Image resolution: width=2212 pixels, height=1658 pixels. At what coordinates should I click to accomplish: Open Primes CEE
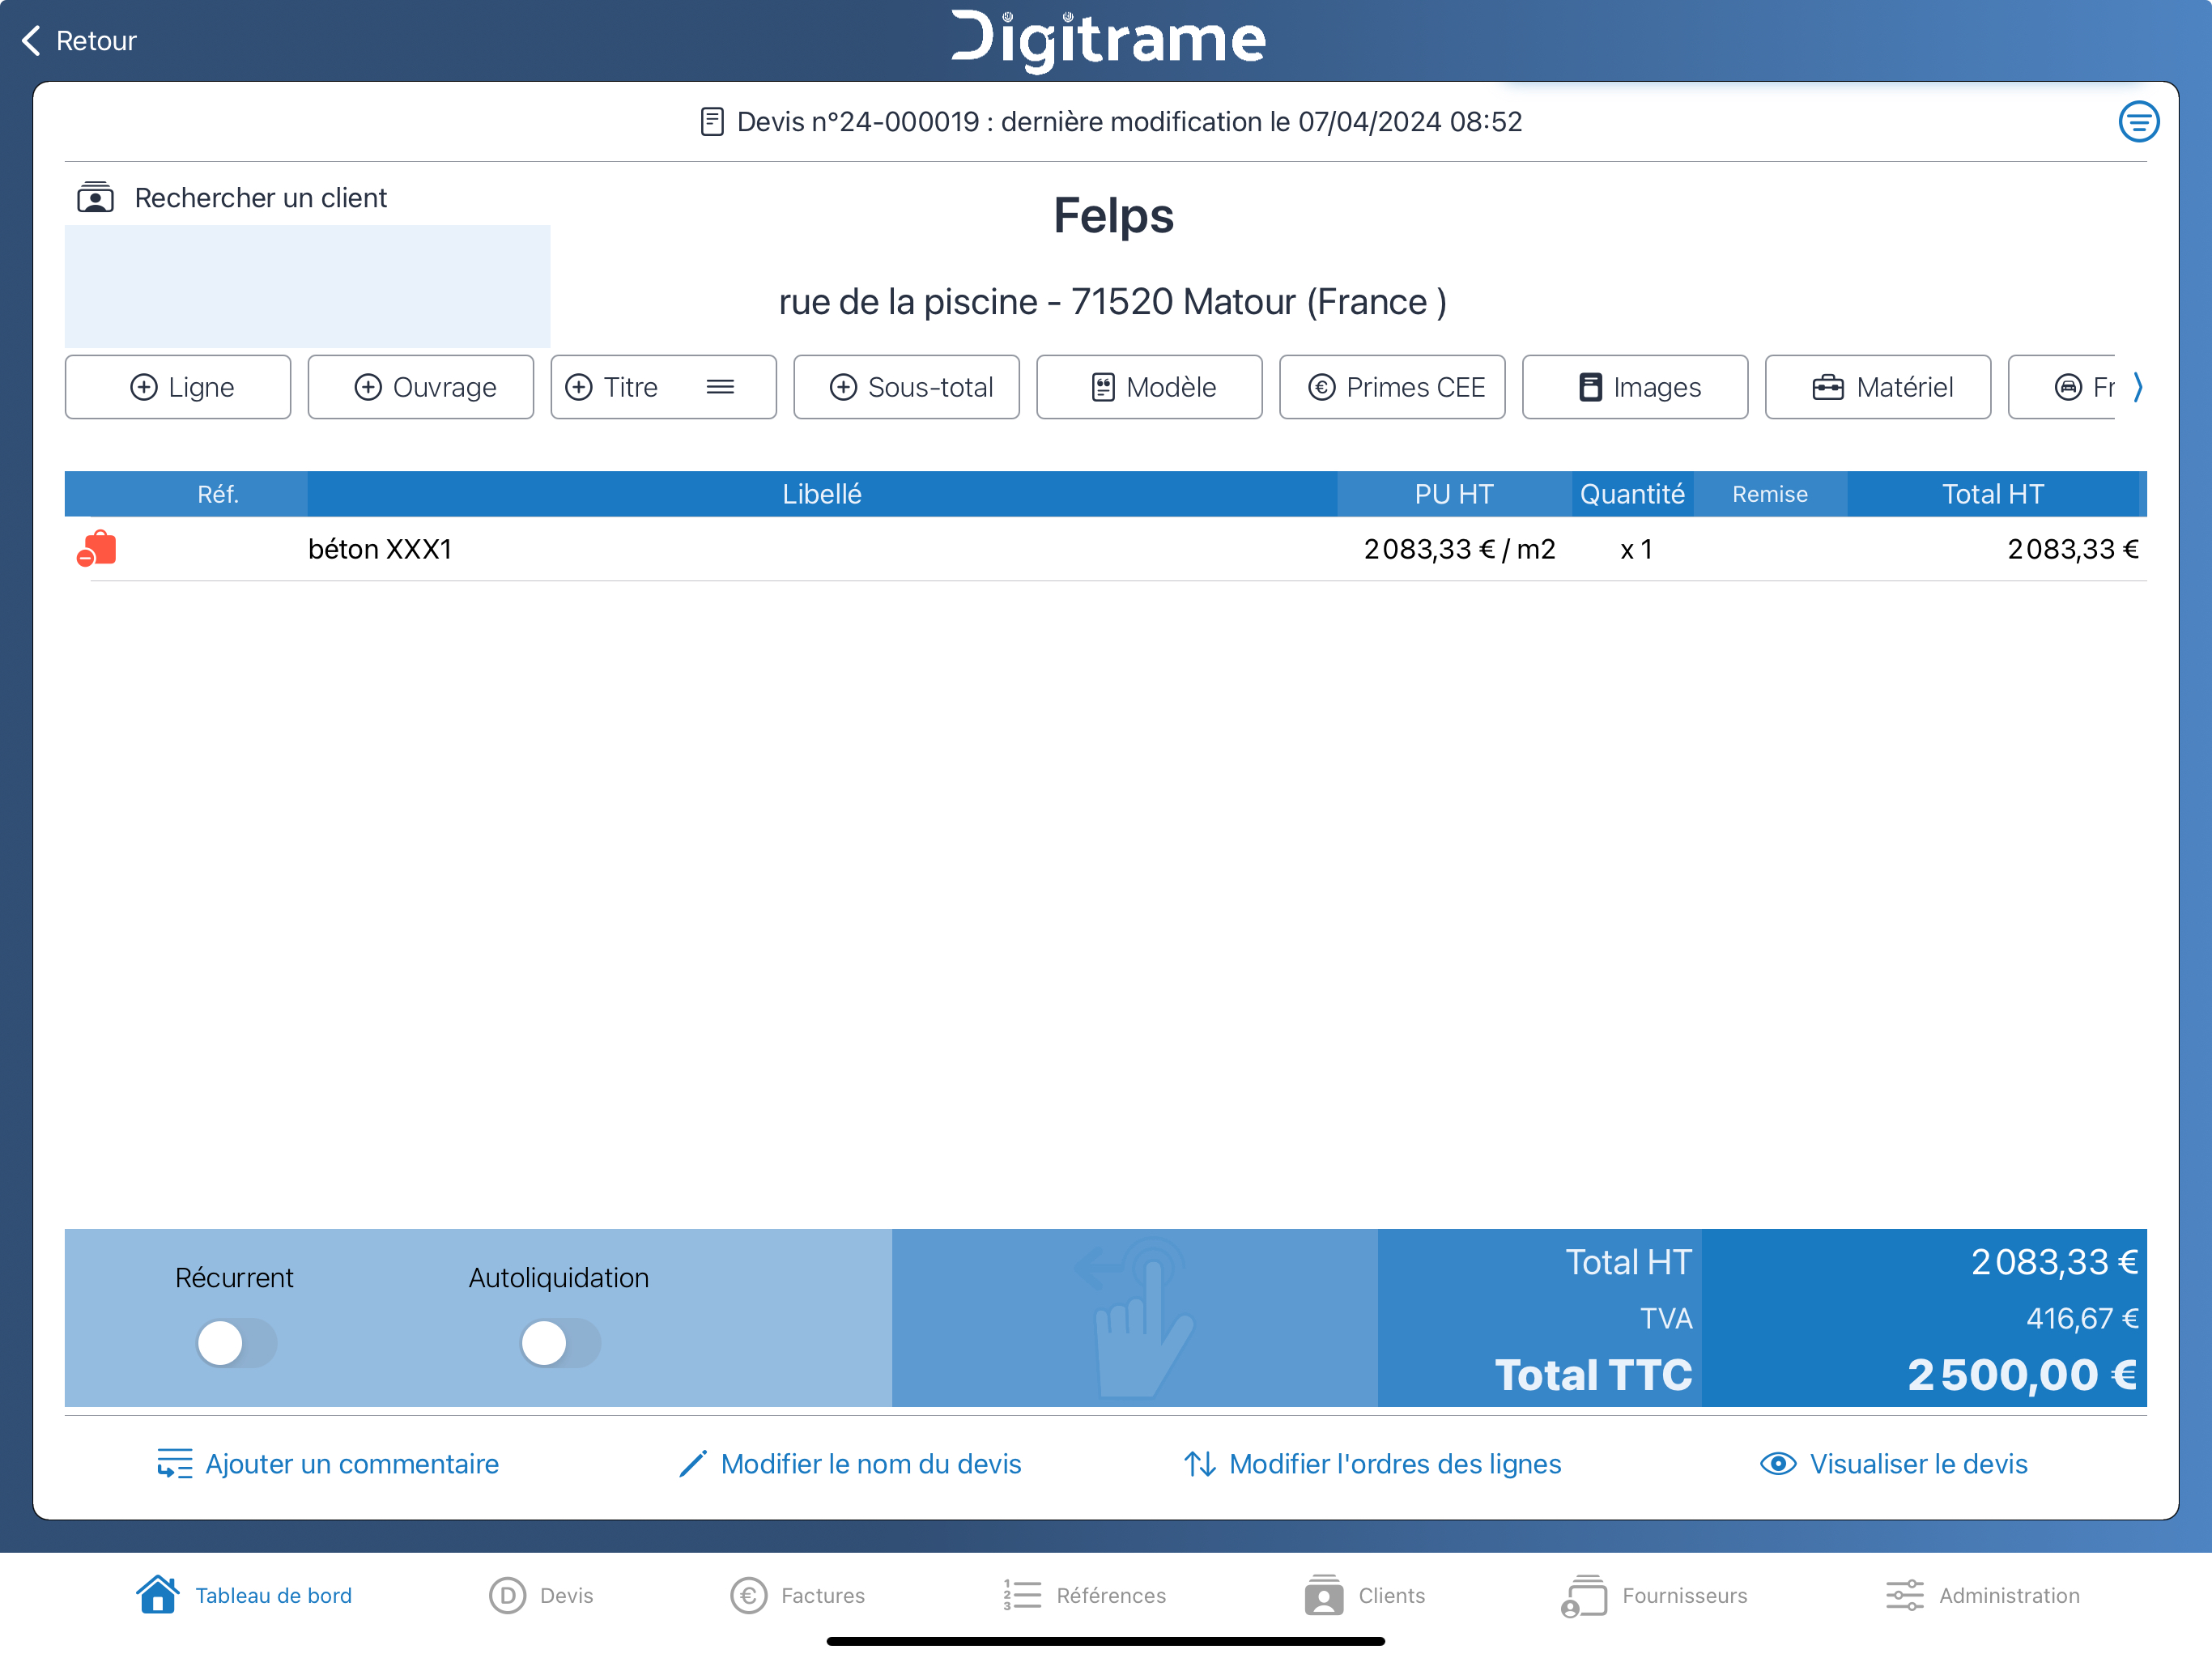pos(1392,387)
